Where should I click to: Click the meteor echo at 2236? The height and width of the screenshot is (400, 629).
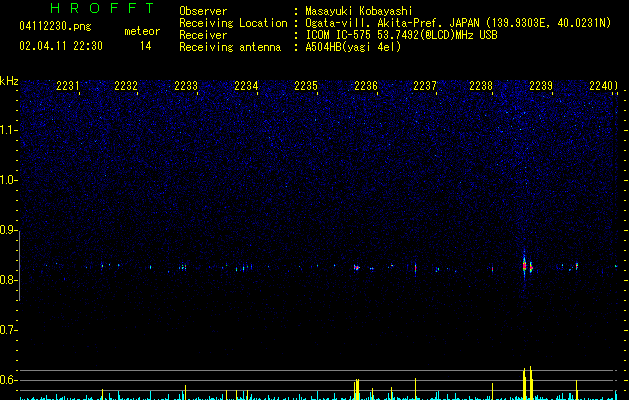click(356, 267)
